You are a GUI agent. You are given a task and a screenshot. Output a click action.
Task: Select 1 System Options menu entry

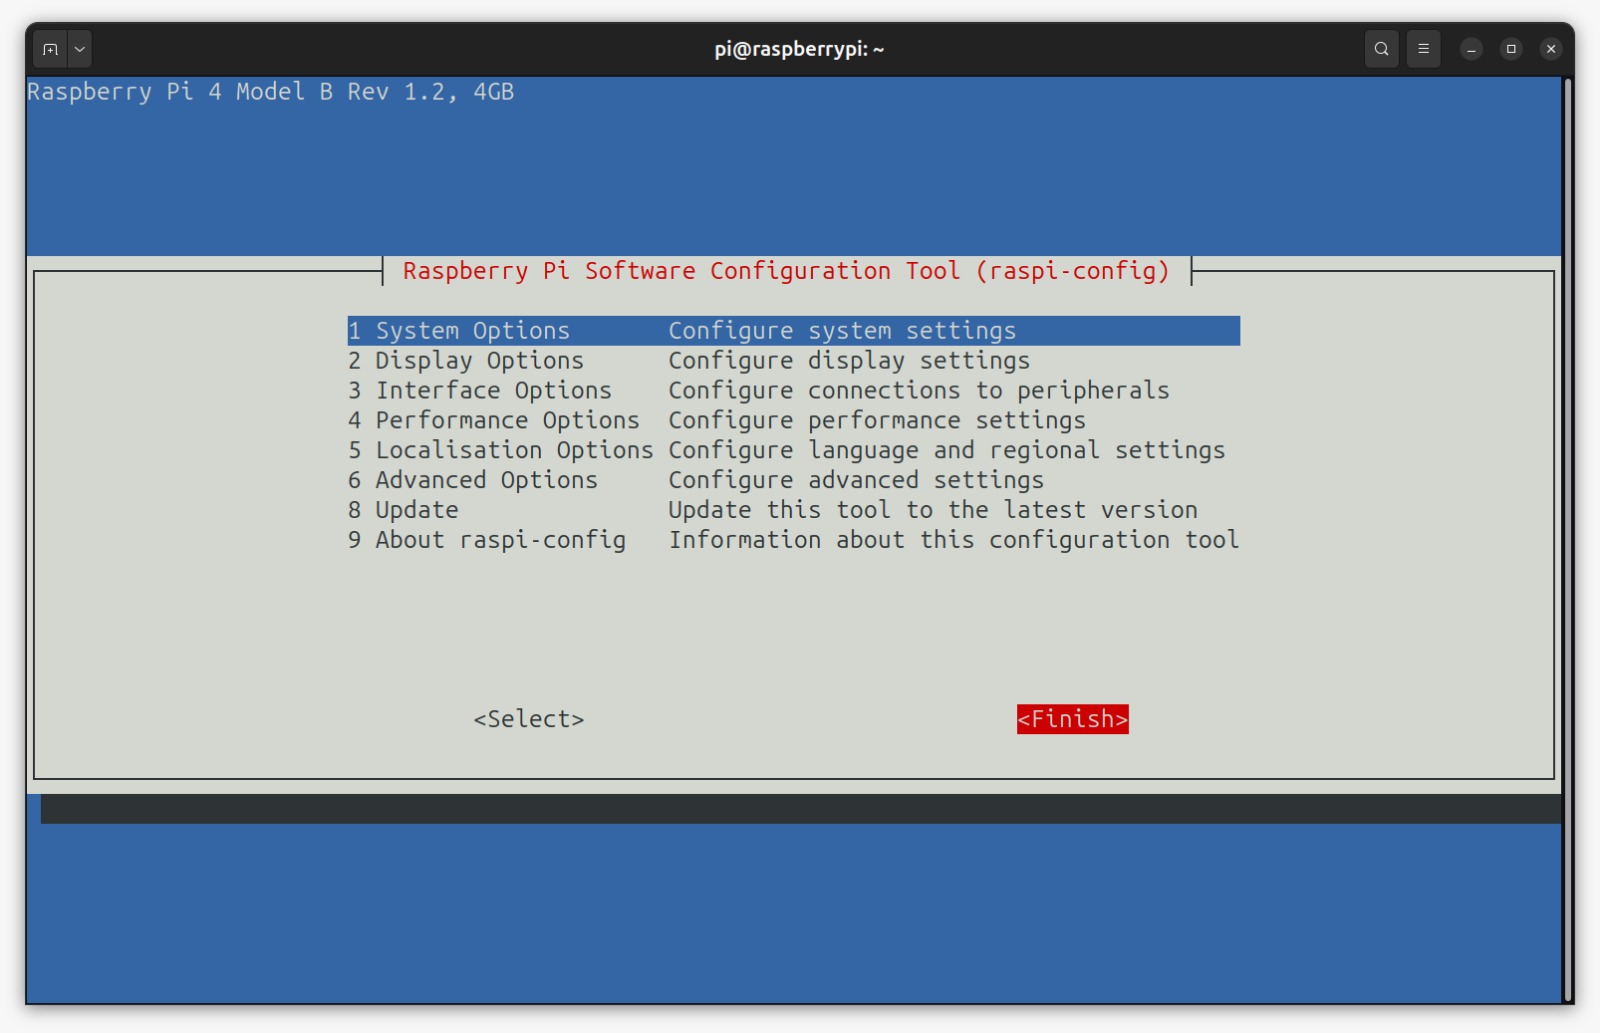(794, 331)
